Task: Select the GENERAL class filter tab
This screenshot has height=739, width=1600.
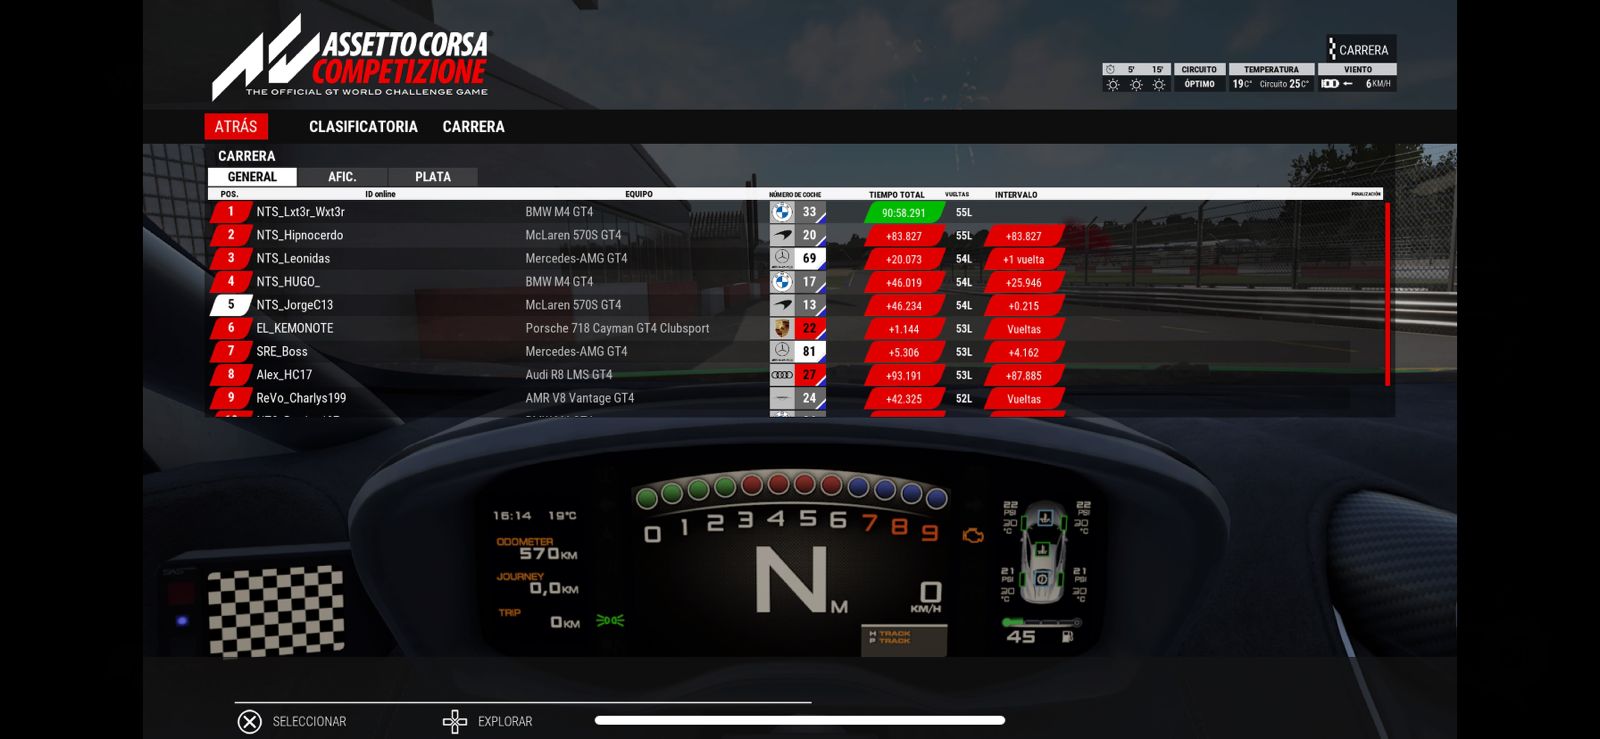Action: coord(252,177)
